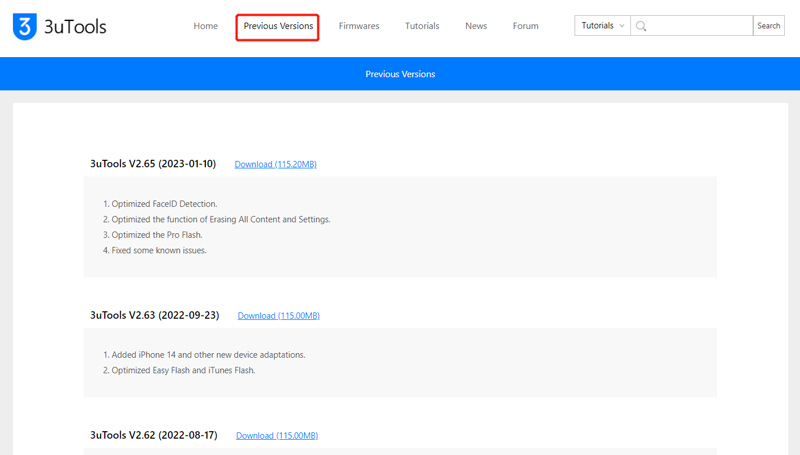Select the heading 3uTools V2.62 (2022-08-17)
Screen dimensions: 800x455
click(x=154, y=435)
